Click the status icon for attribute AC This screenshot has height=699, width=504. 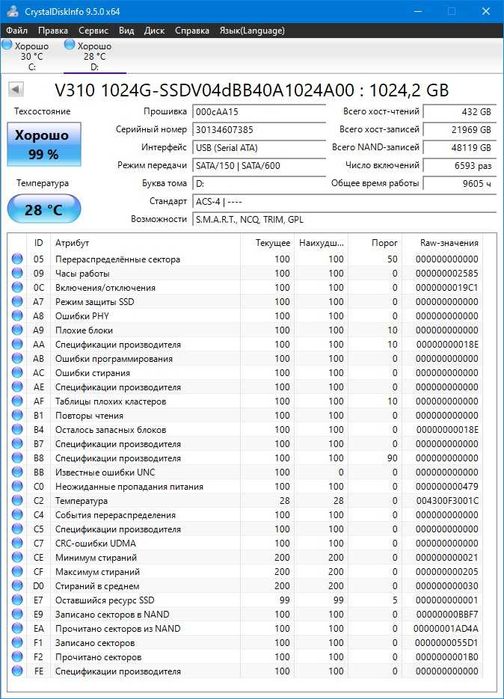[17, 372]
